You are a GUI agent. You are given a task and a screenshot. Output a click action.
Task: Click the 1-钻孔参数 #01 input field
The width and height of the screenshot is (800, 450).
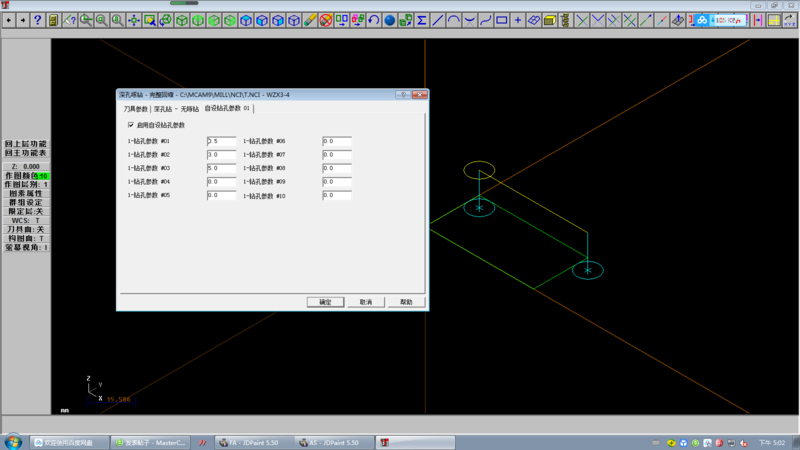coord(221,142)
